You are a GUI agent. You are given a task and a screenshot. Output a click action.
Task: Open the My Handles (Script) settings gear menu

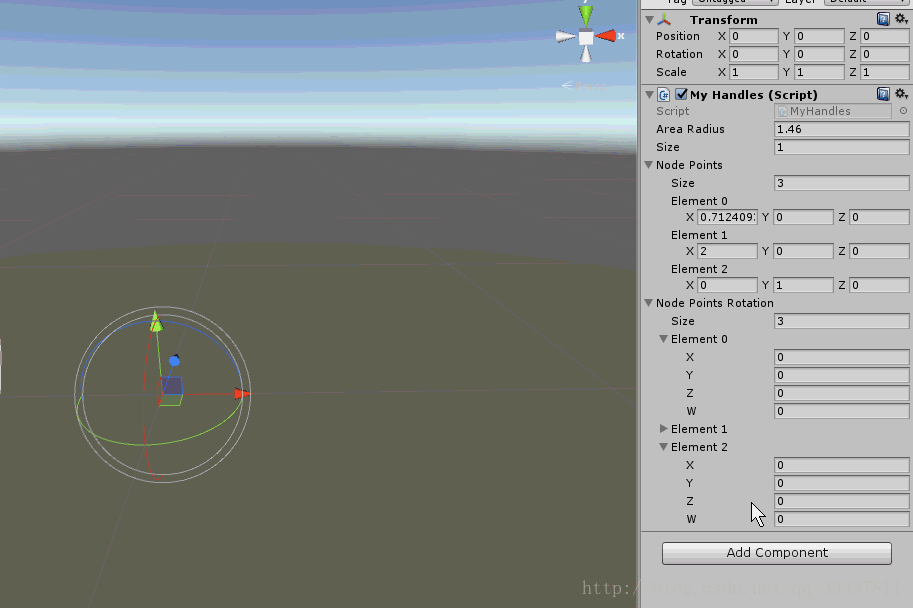903,93
